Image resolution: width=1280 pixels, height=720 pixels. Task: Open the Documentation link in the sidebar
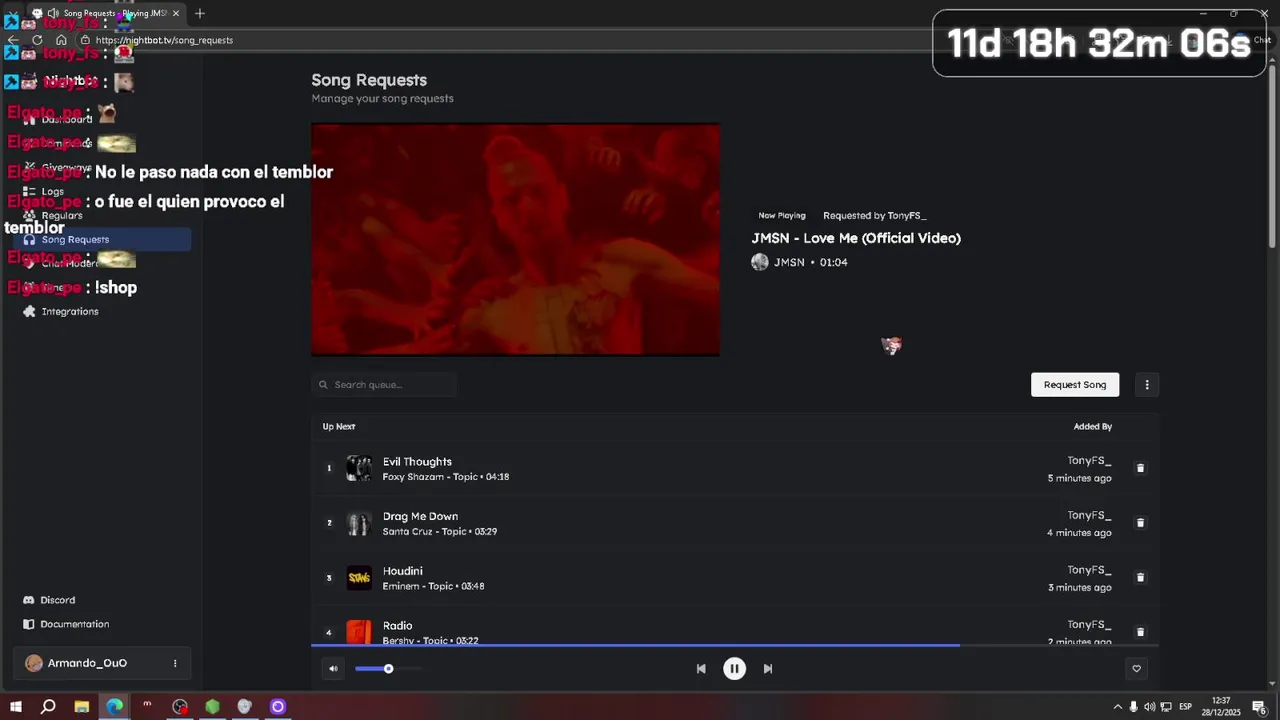[74, 624]
